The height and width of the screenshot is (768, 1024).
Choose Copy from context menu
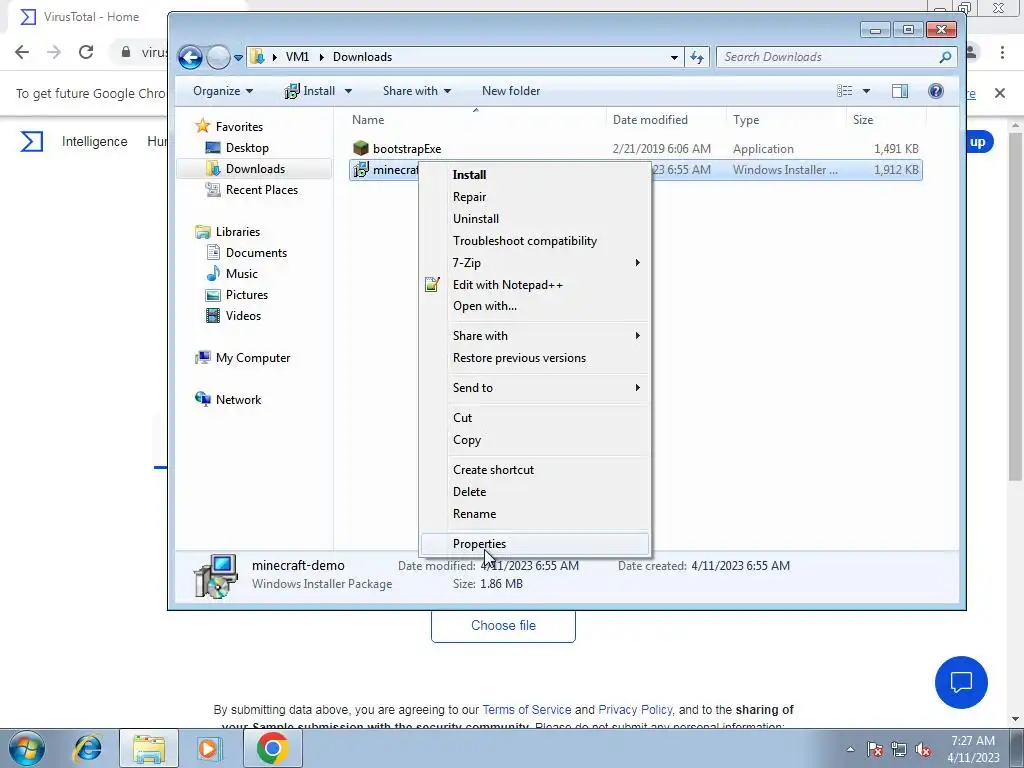[x=466, y=440]
